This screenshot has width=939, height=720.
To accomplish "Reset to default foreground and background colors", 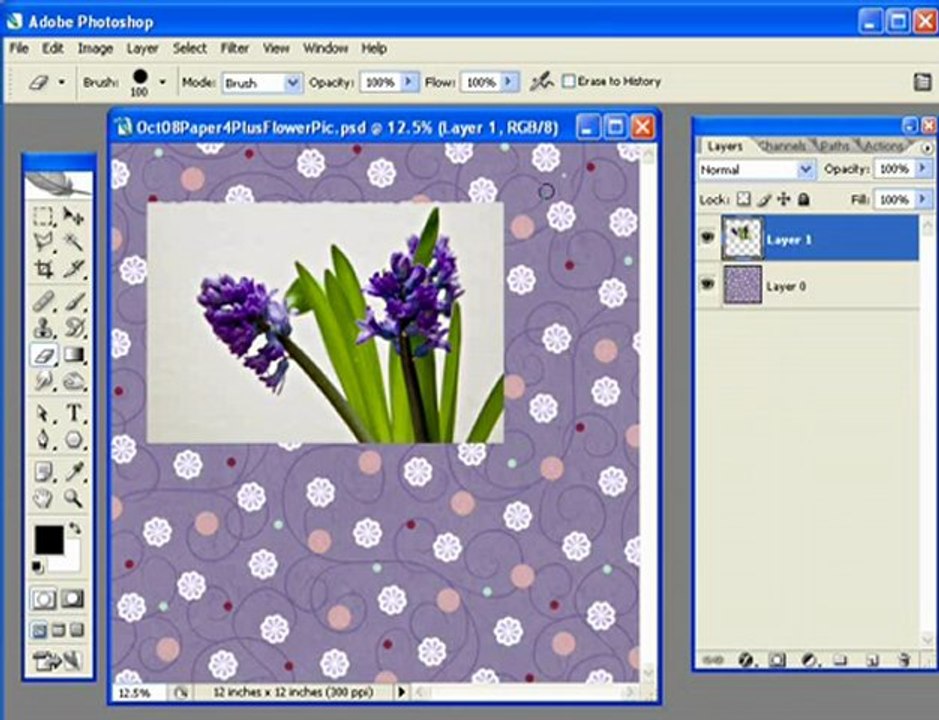I will (x=37, y=567).
